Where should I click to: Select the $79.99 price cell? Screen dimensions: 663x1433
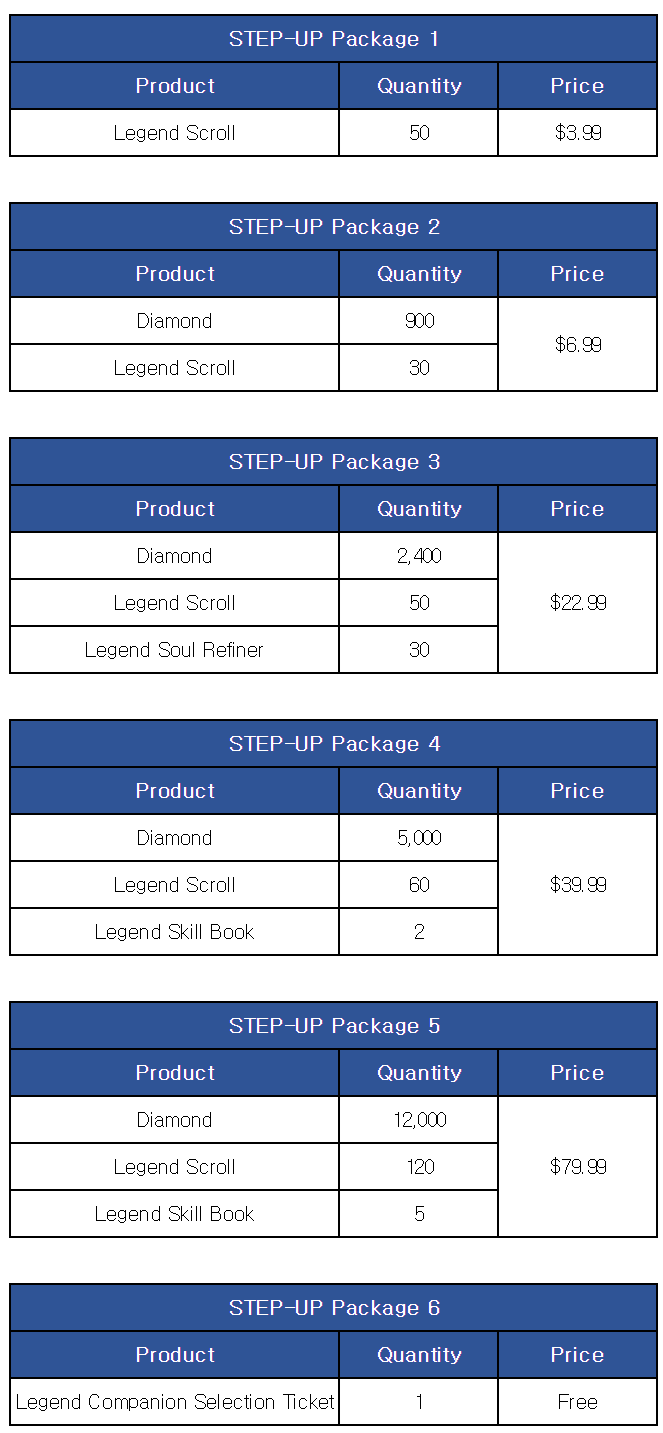pyautogui.click(x=578, y=1167)
